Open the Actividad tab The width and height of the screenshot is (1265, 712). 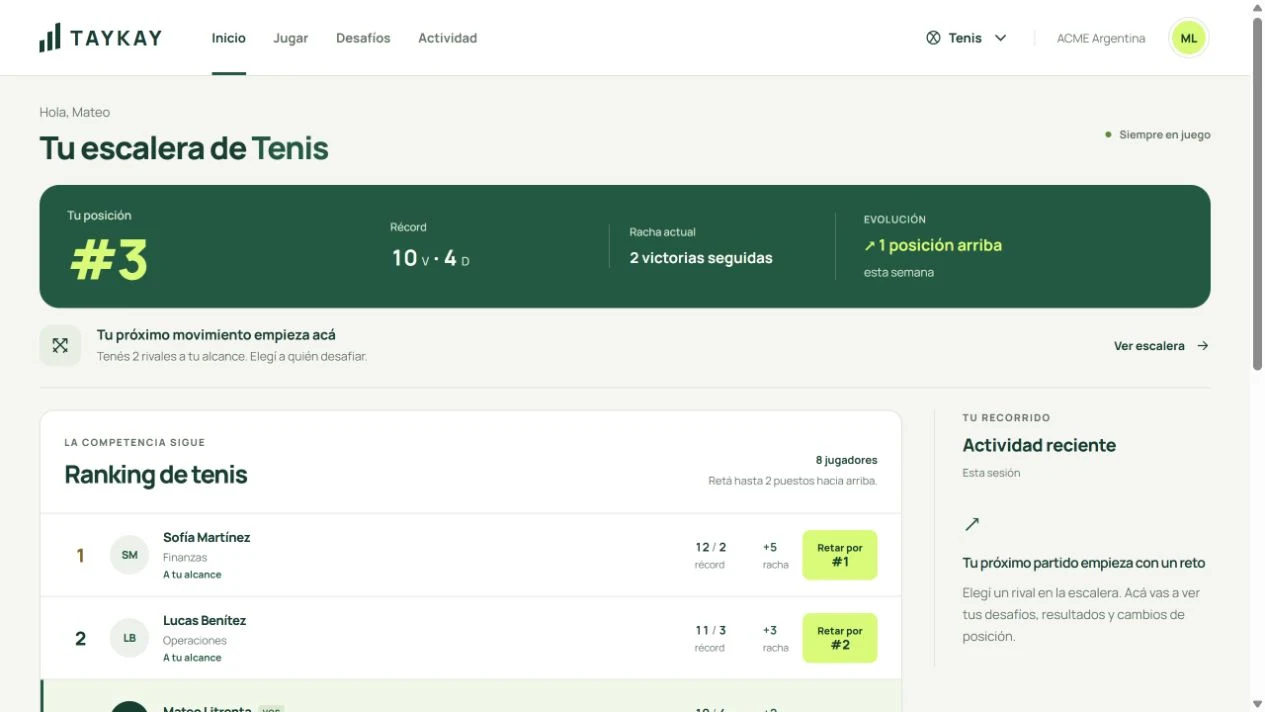pyautogui.click(x=447, y=38)
